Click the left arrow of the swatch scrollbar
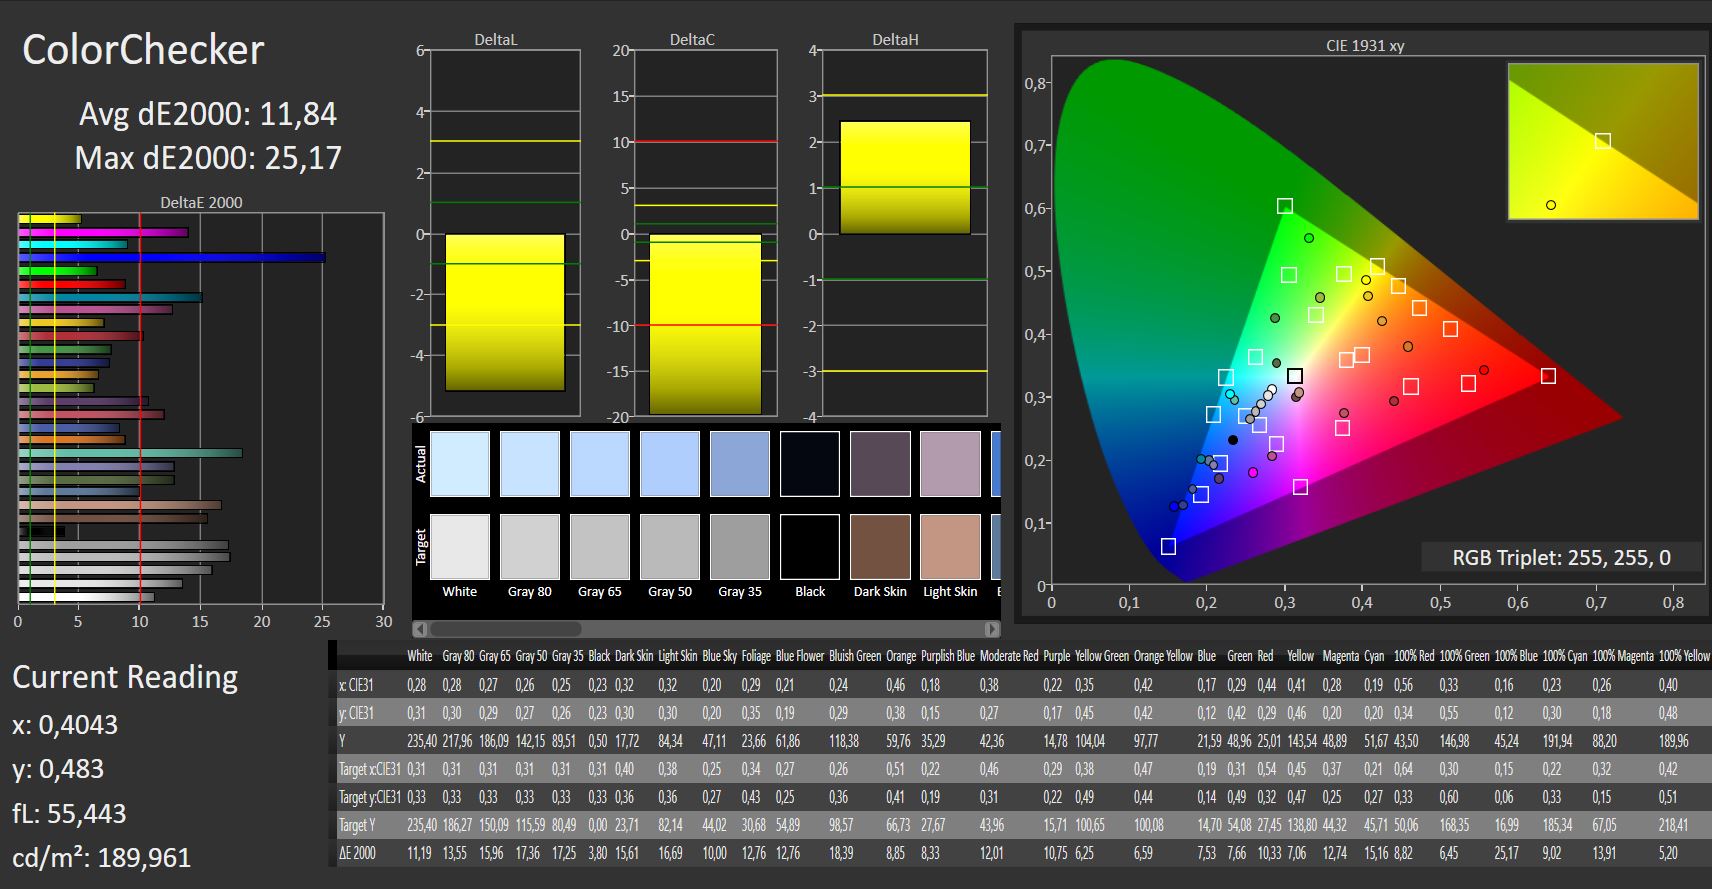1712x889 pixels. point(420,629)
